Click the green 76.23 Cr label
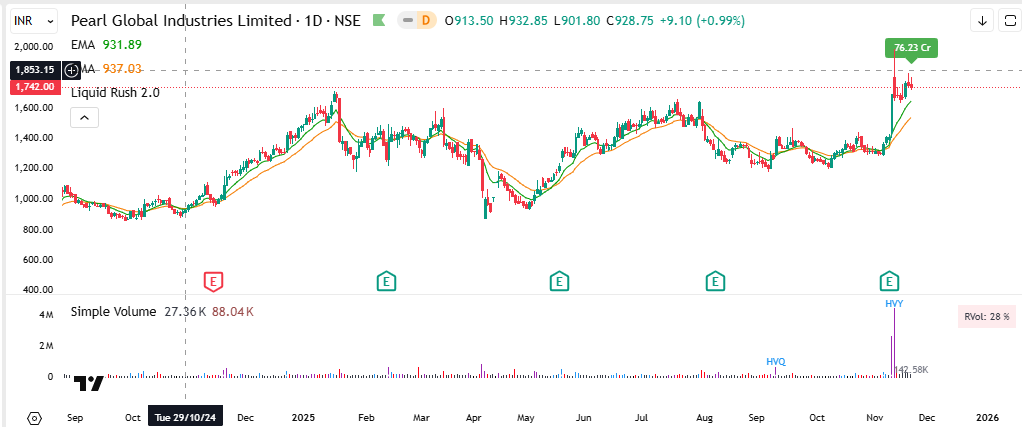Image resolution: width=1022 pixels, height=427 pixels. point(911,48)
